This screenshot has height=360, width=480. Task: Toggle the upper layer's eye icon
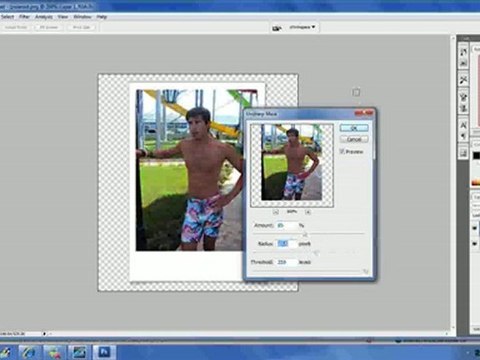[475, 228]
